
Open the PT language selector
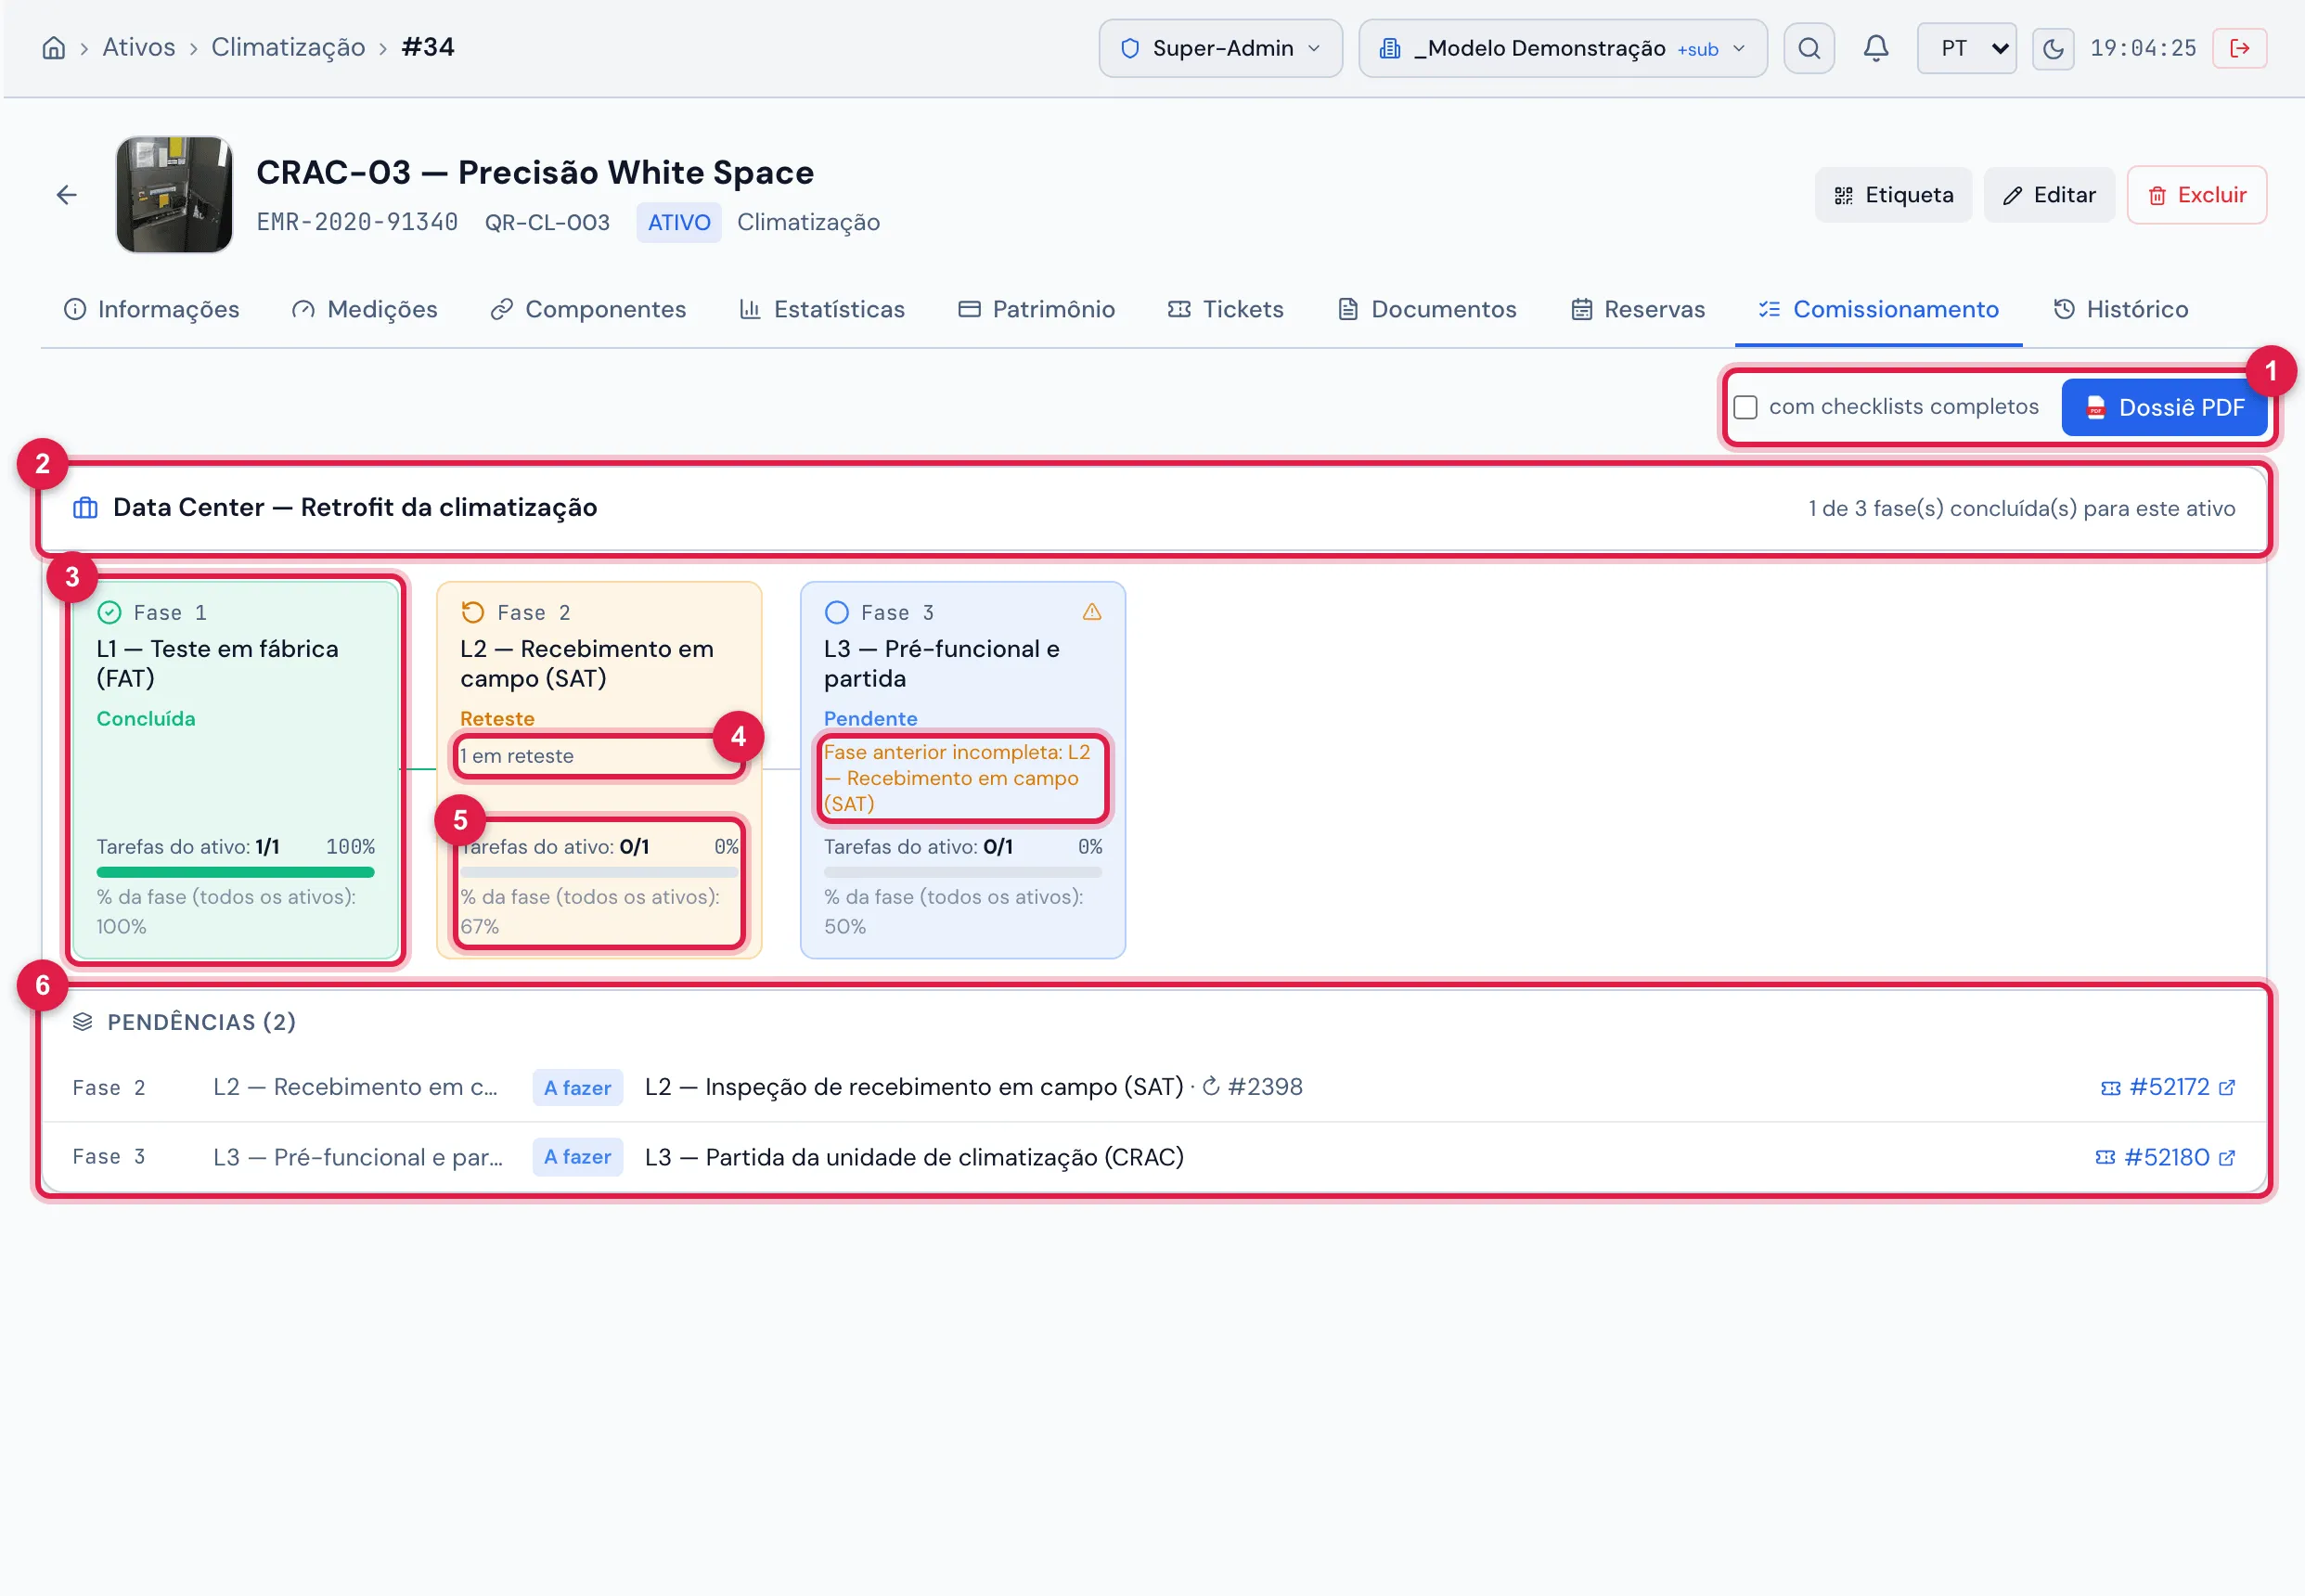[1965, 48]
